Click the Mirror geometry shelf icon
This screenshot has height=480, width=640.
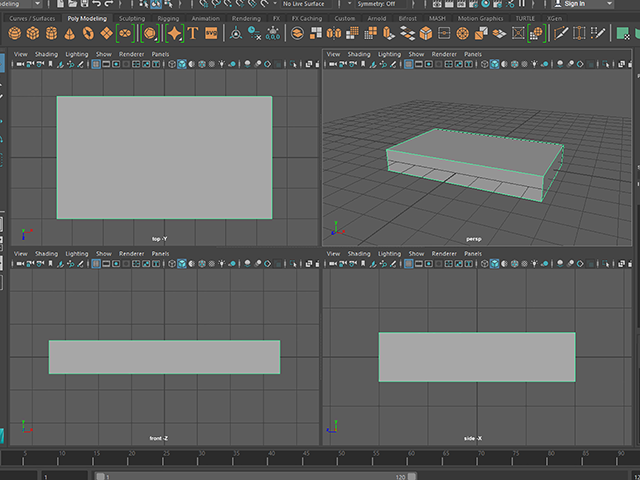(x=334, y=33)
